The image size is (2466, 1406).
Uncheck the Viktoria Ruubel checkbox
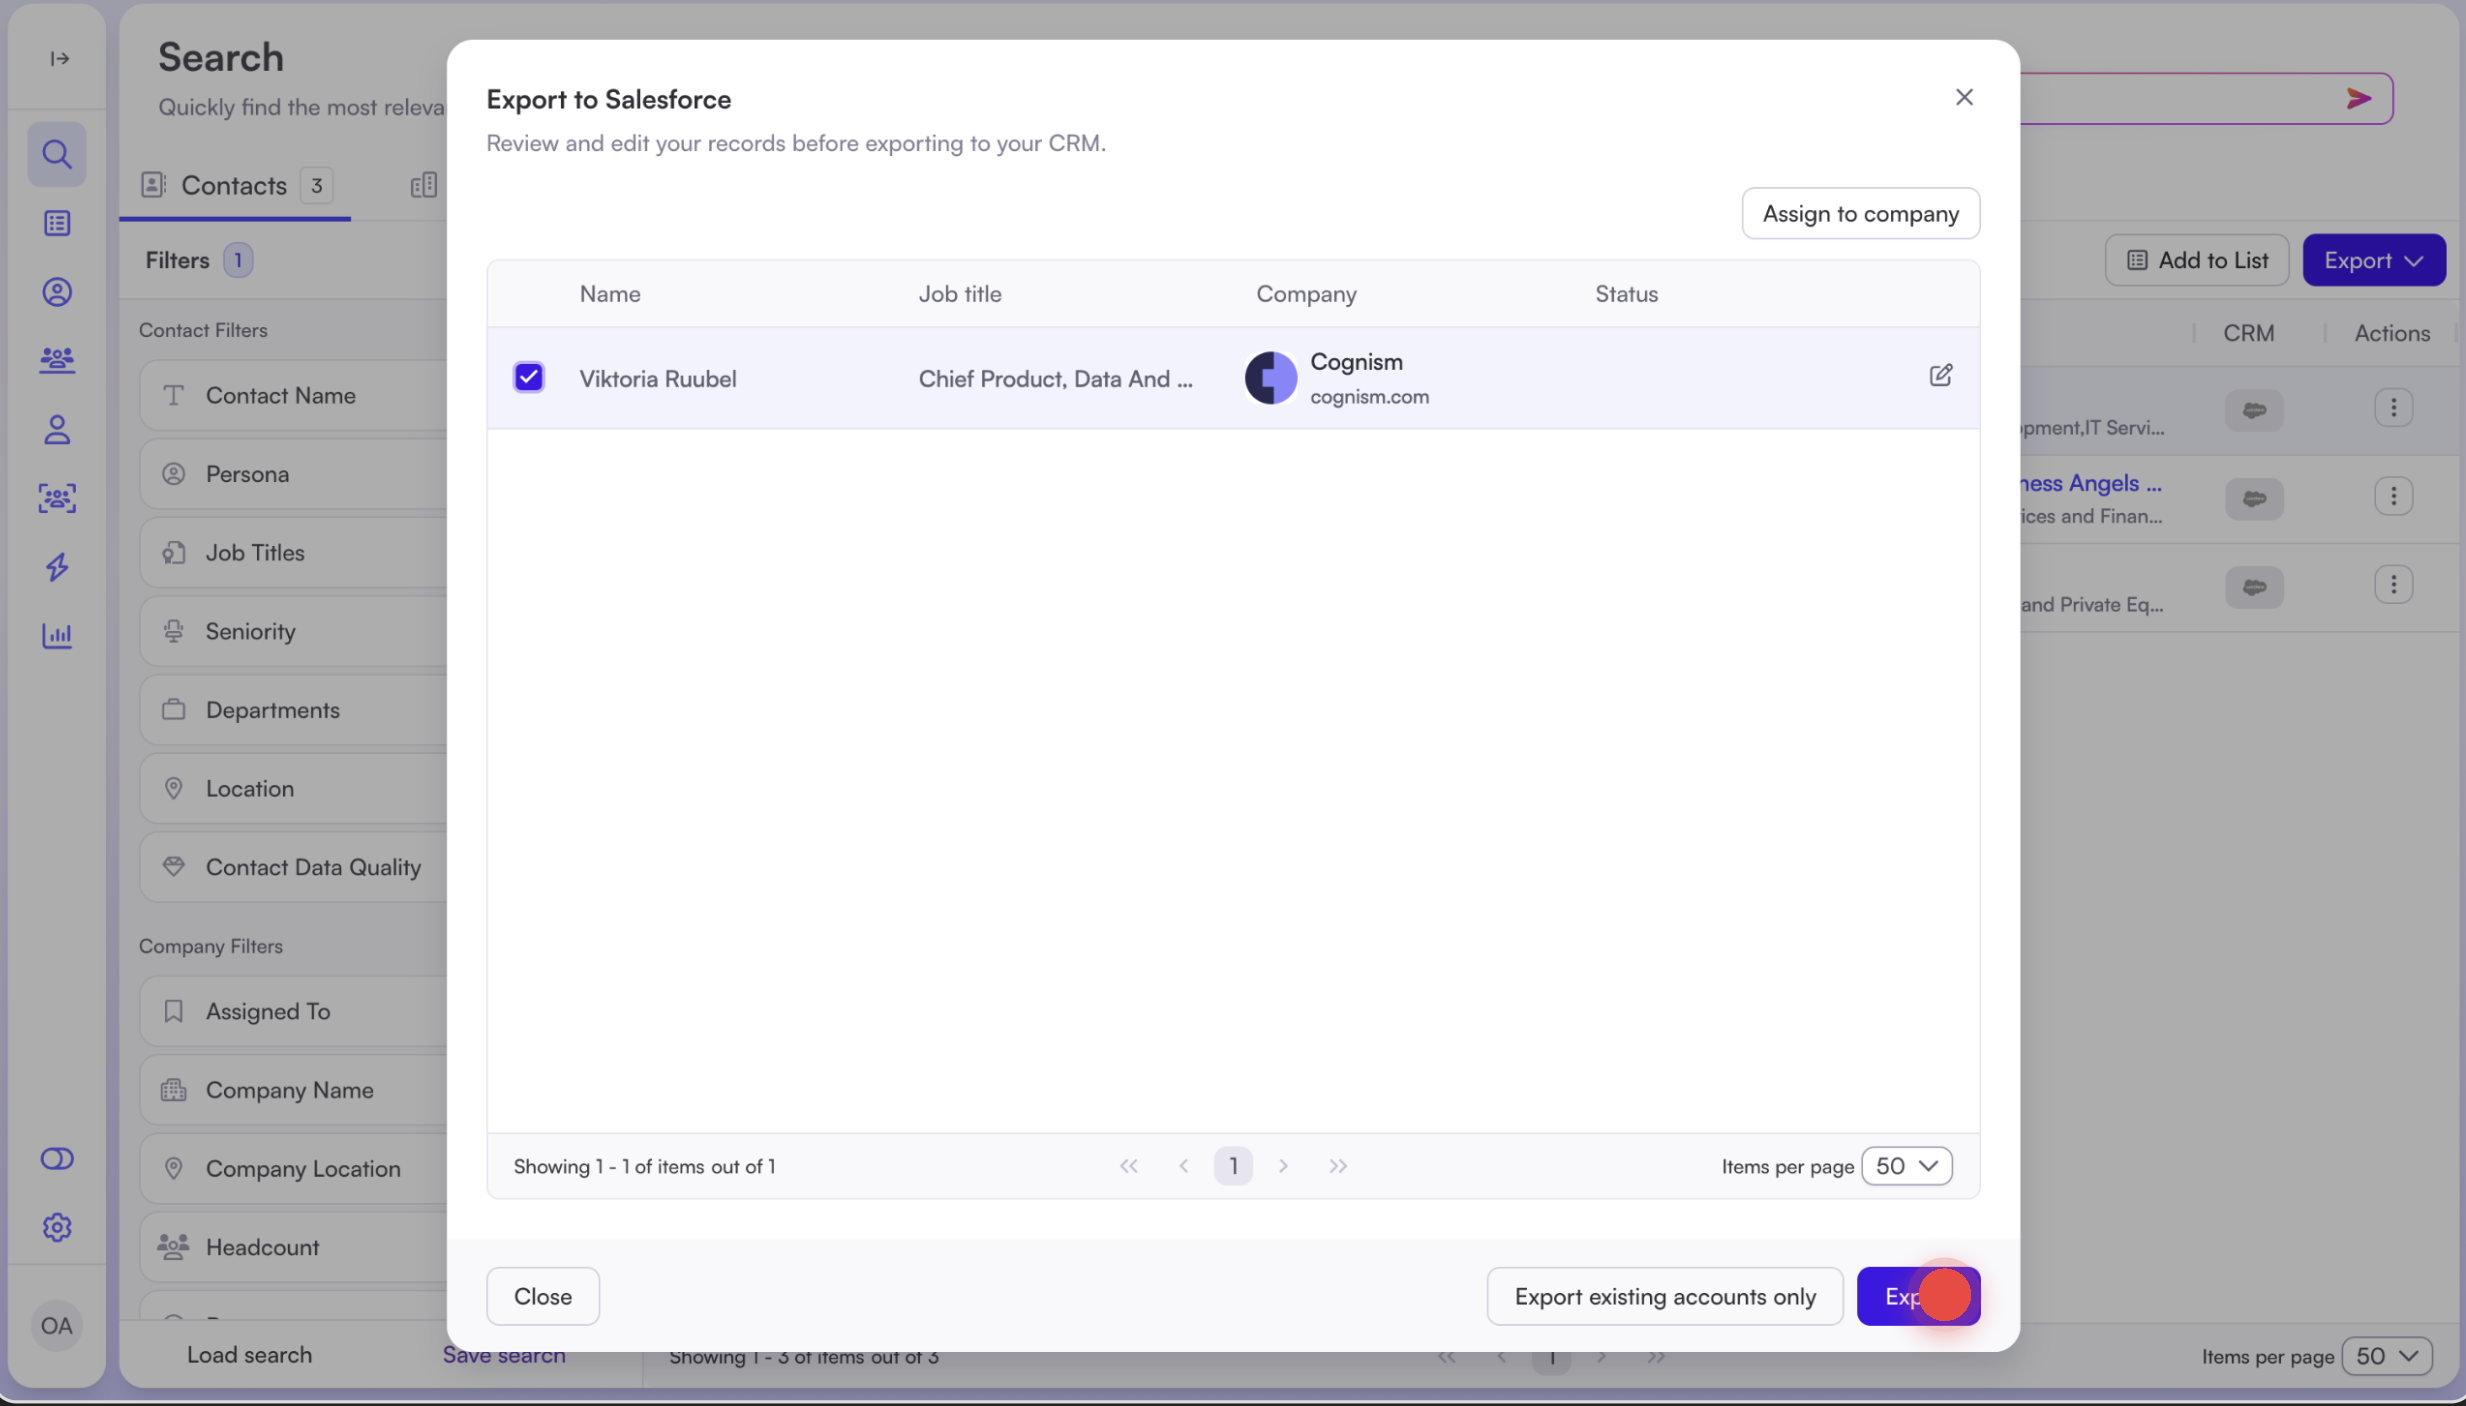(x=528, y=377)
